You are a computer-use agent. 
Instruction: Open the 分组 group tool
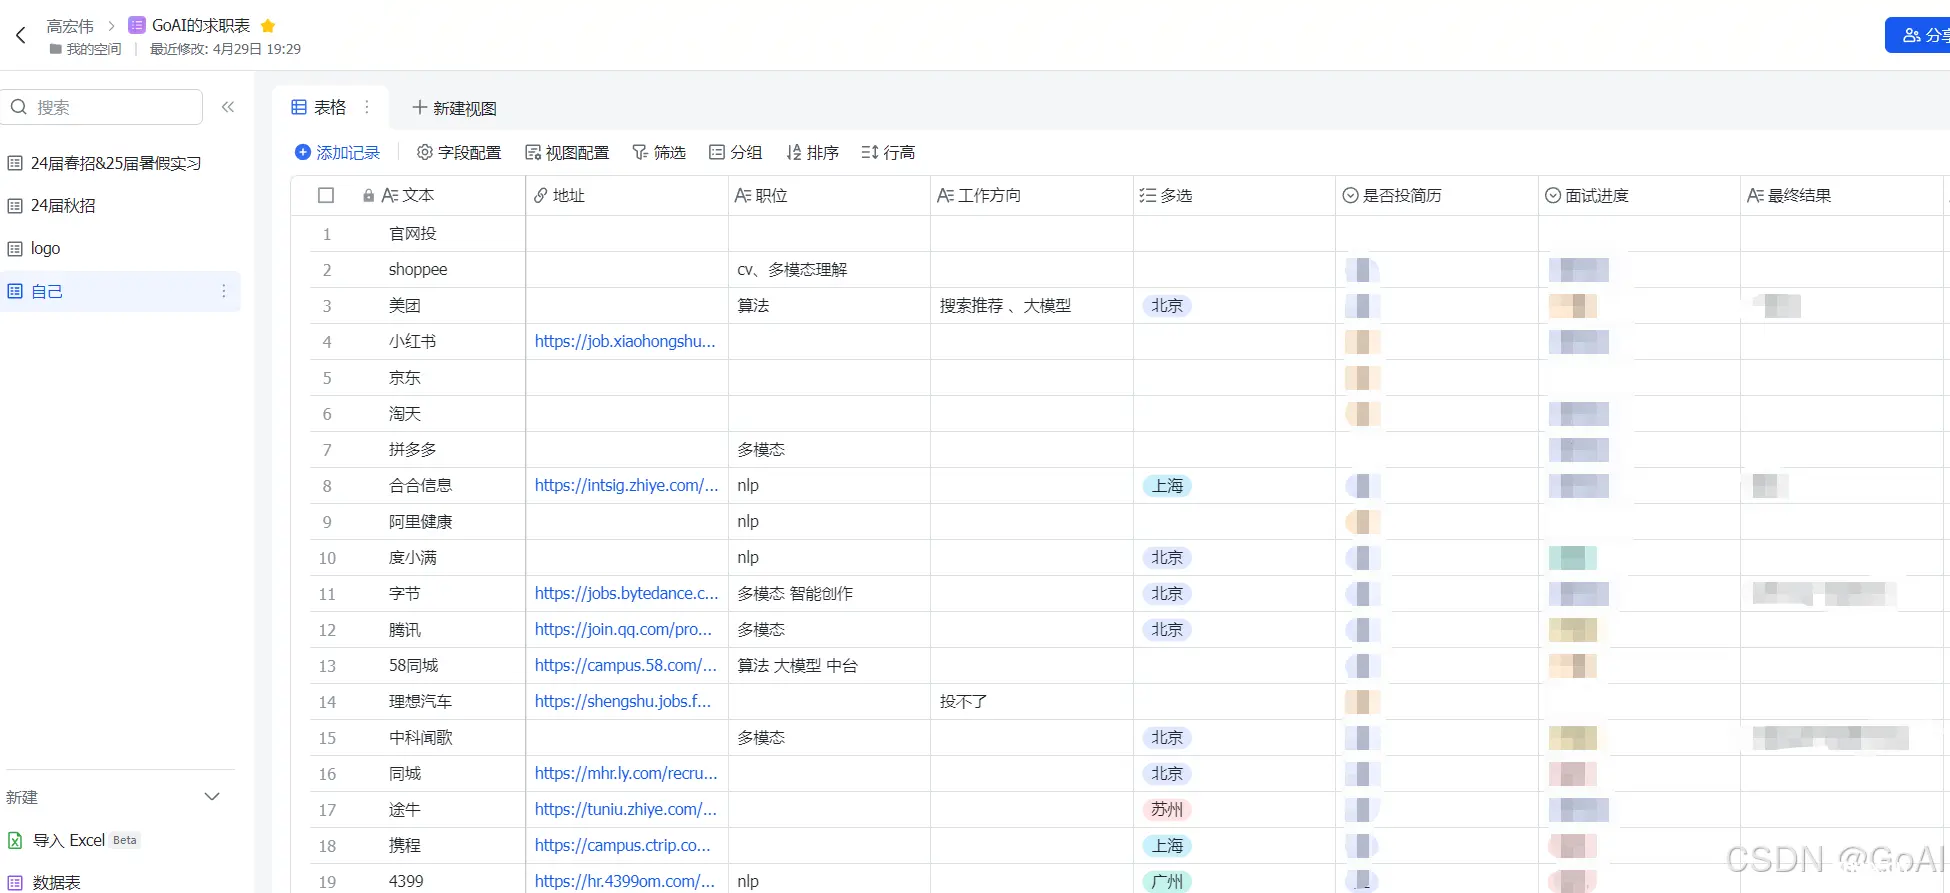735,152
